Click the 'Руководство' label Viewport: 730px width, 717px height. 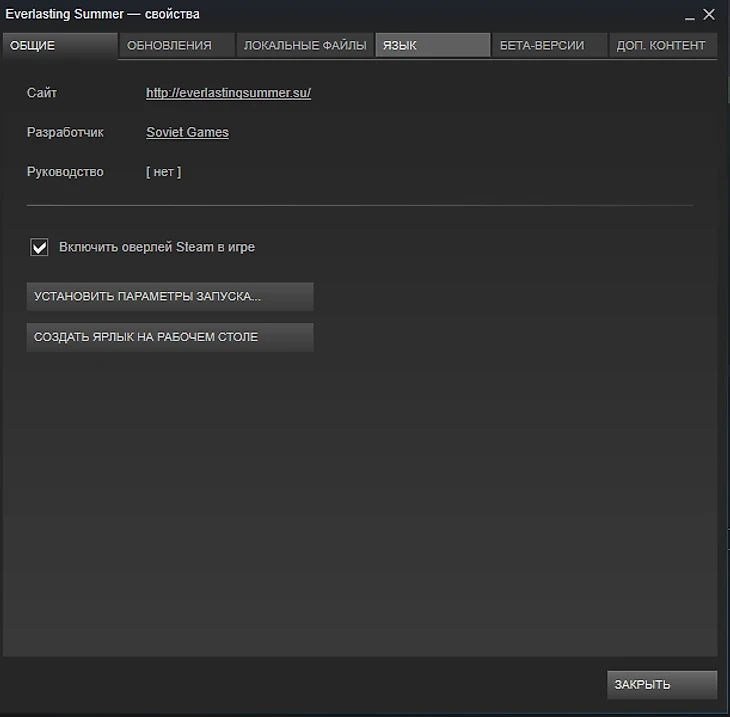point(65,172)
